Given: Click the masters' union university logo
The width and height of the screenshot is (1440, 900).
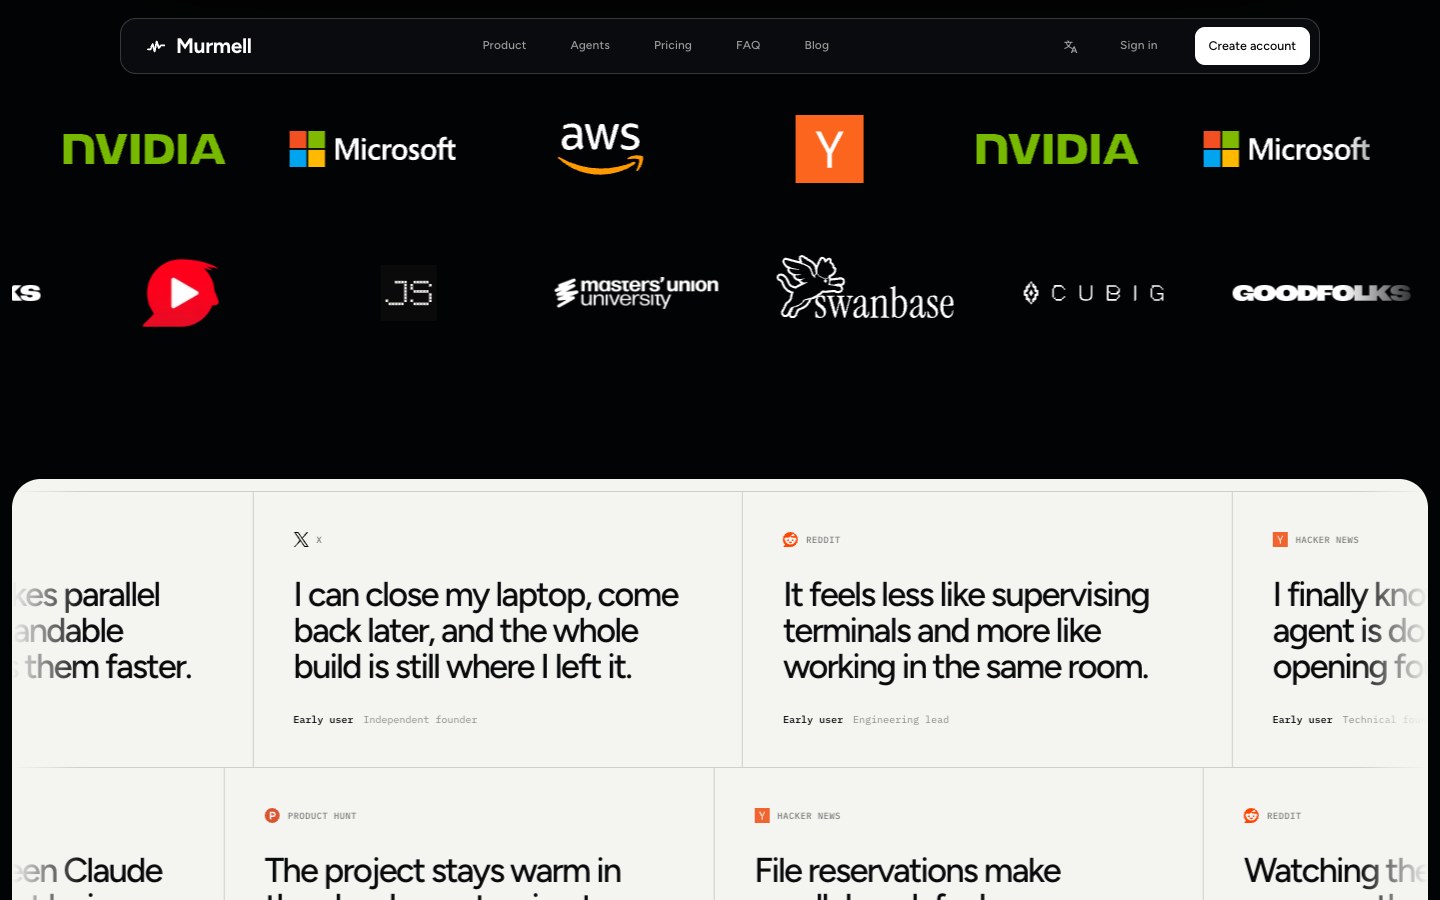Looking at the screenshot, I should pos(637,293).
